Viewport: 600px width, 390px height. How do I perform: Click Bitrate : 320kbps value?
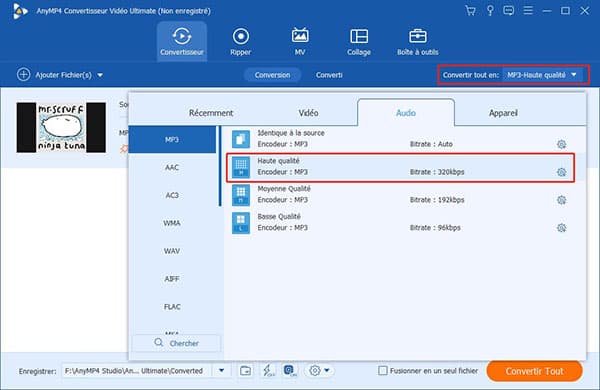437,172
